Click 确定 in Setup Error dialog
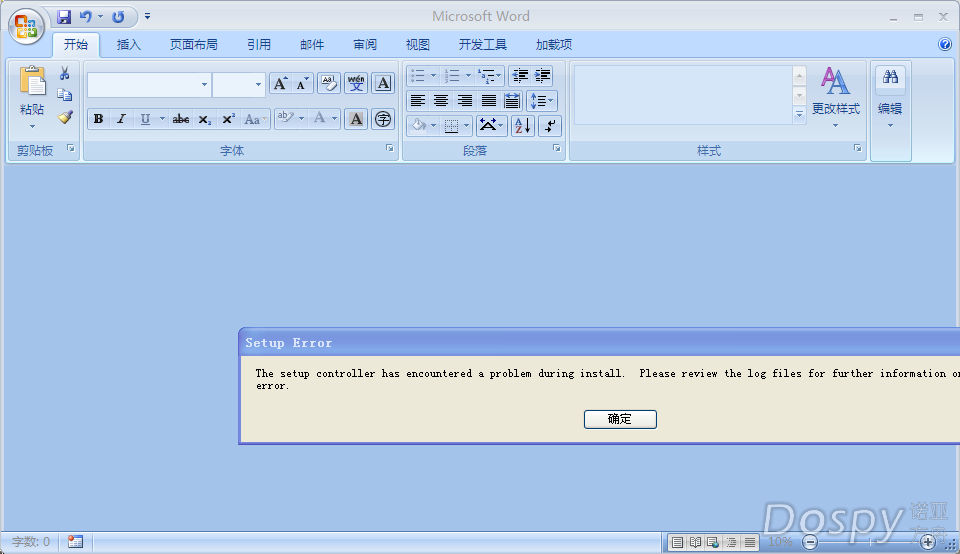The image size is (960, 554). tap(620, 419)
